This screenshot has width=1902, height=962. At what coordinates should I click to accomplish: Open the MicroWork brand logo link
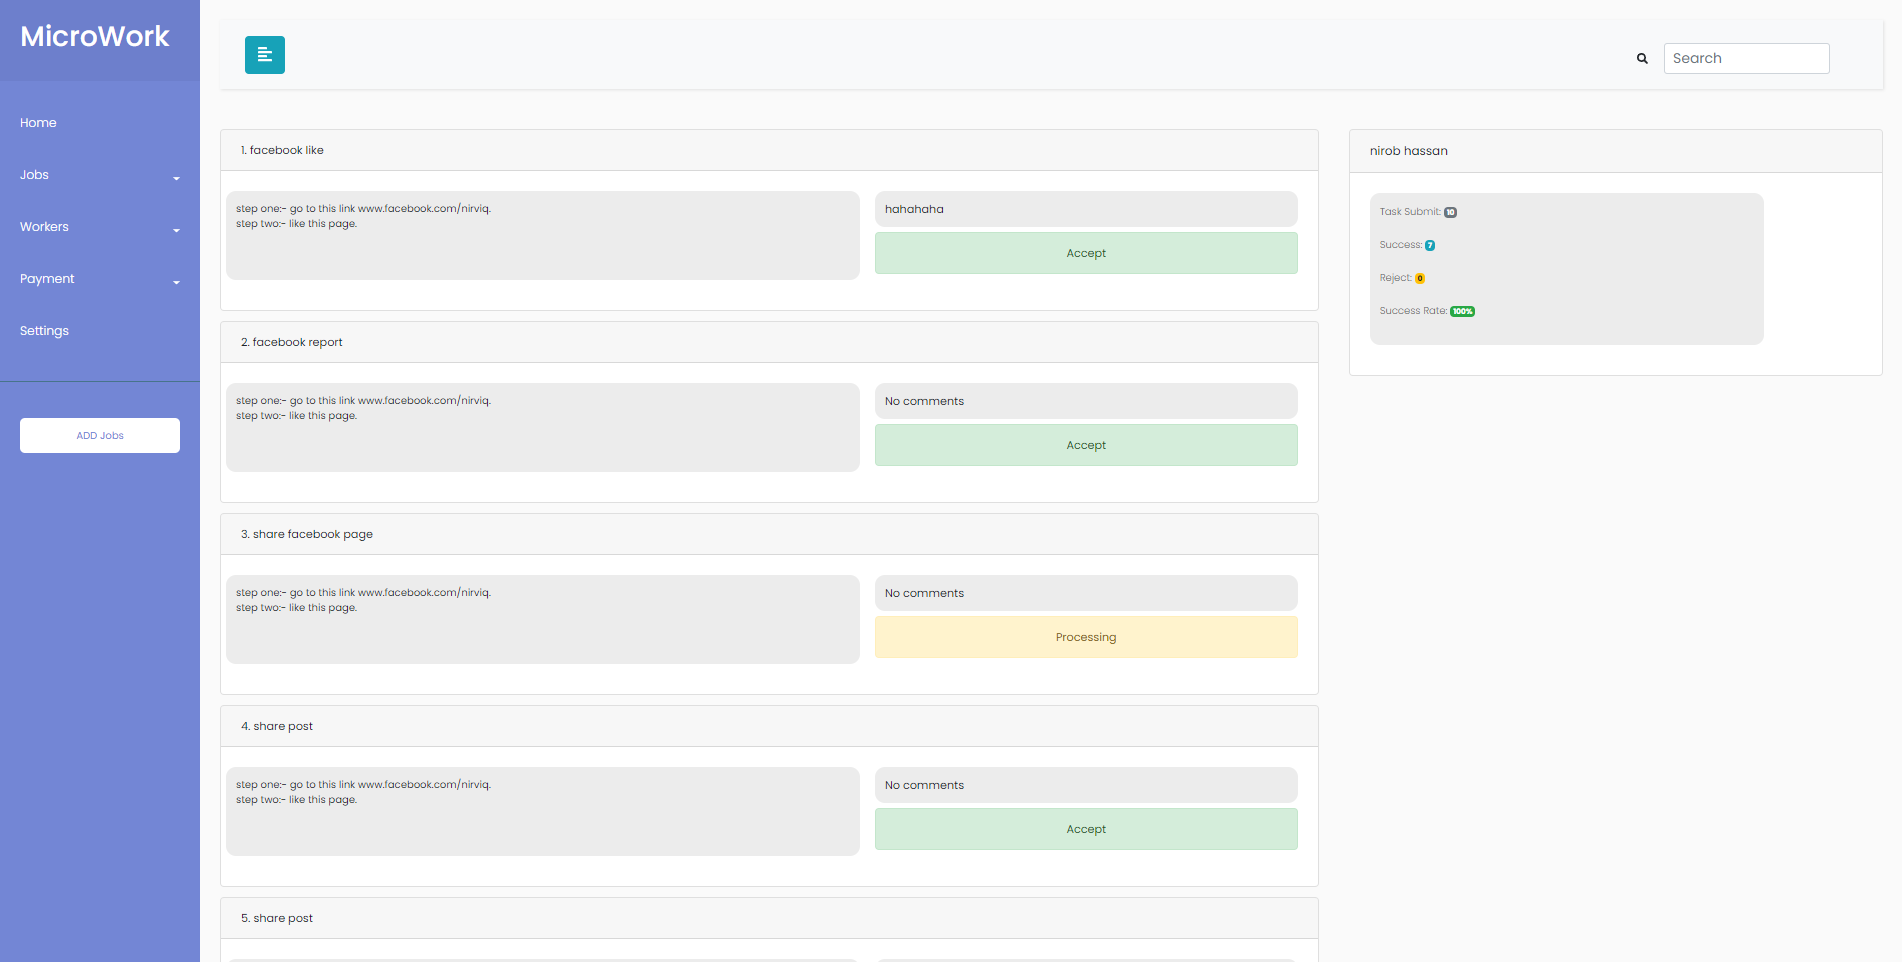coord(95,36)
